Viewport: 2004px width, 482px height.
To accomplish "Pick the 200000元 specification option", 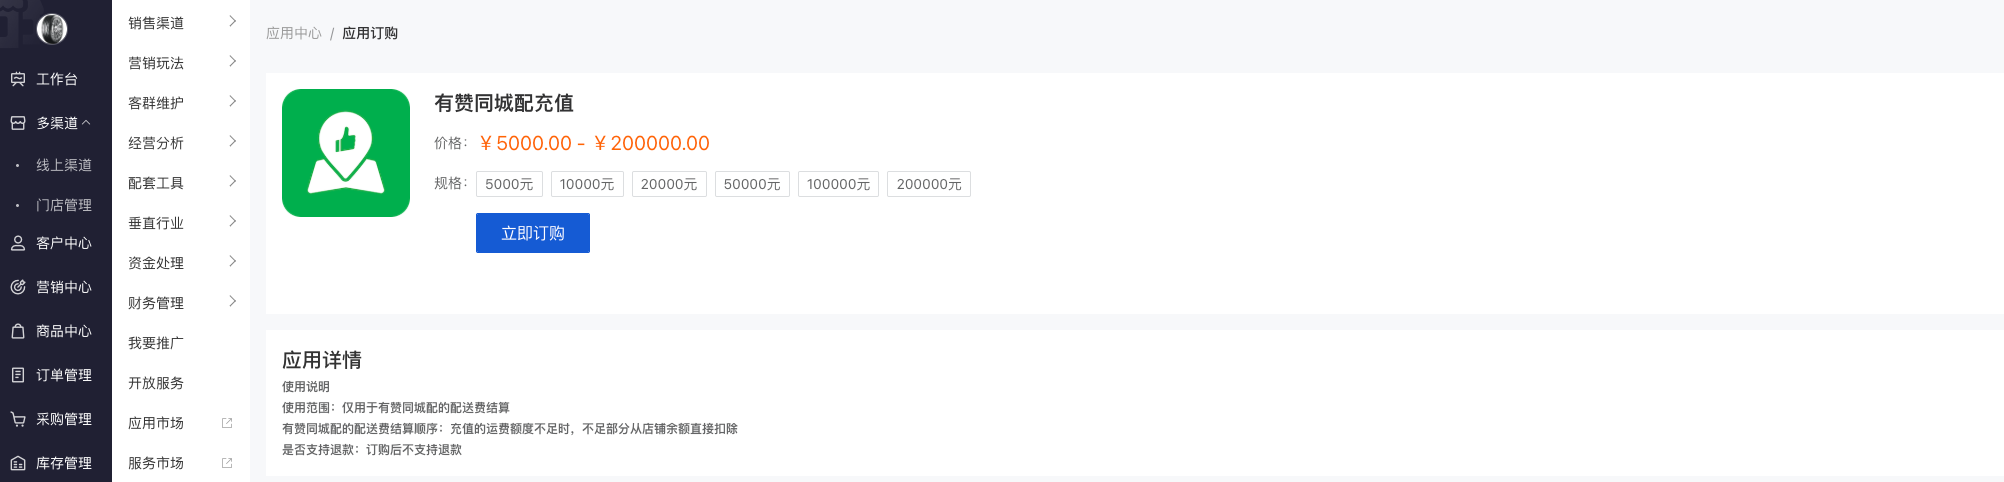I will (929, 184).
